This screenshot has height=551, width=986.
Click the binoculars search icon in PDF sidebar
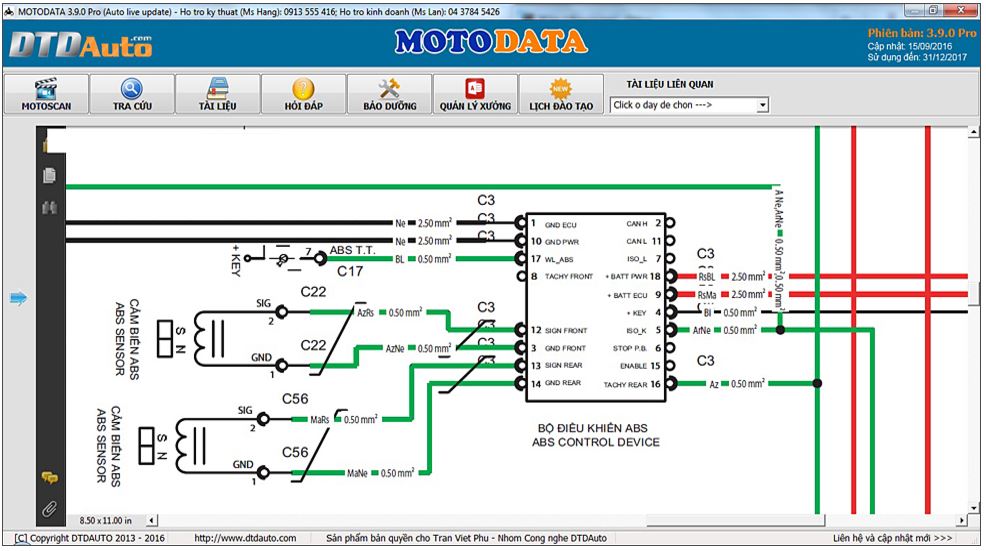50,207
